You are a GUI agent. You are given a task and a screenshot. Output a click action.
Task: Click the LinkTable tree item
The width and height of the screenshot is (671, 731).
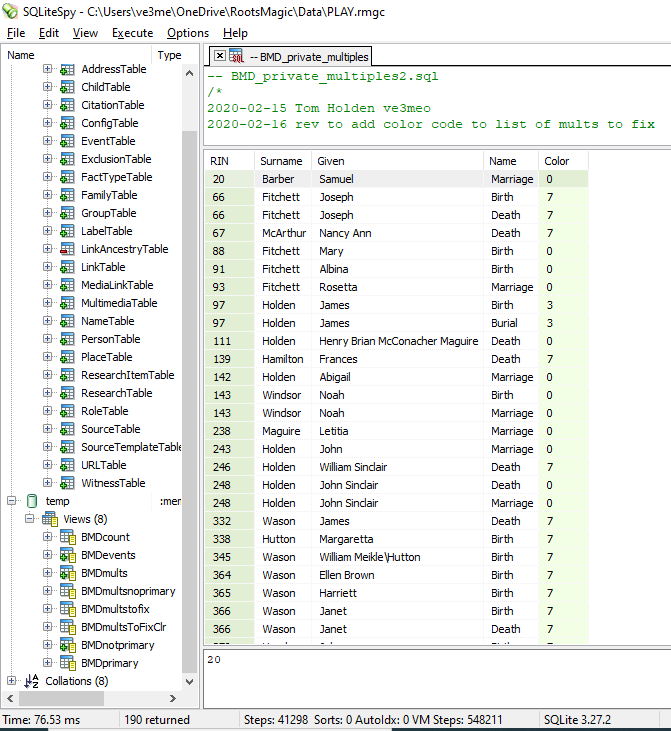(x=103, y=267)
